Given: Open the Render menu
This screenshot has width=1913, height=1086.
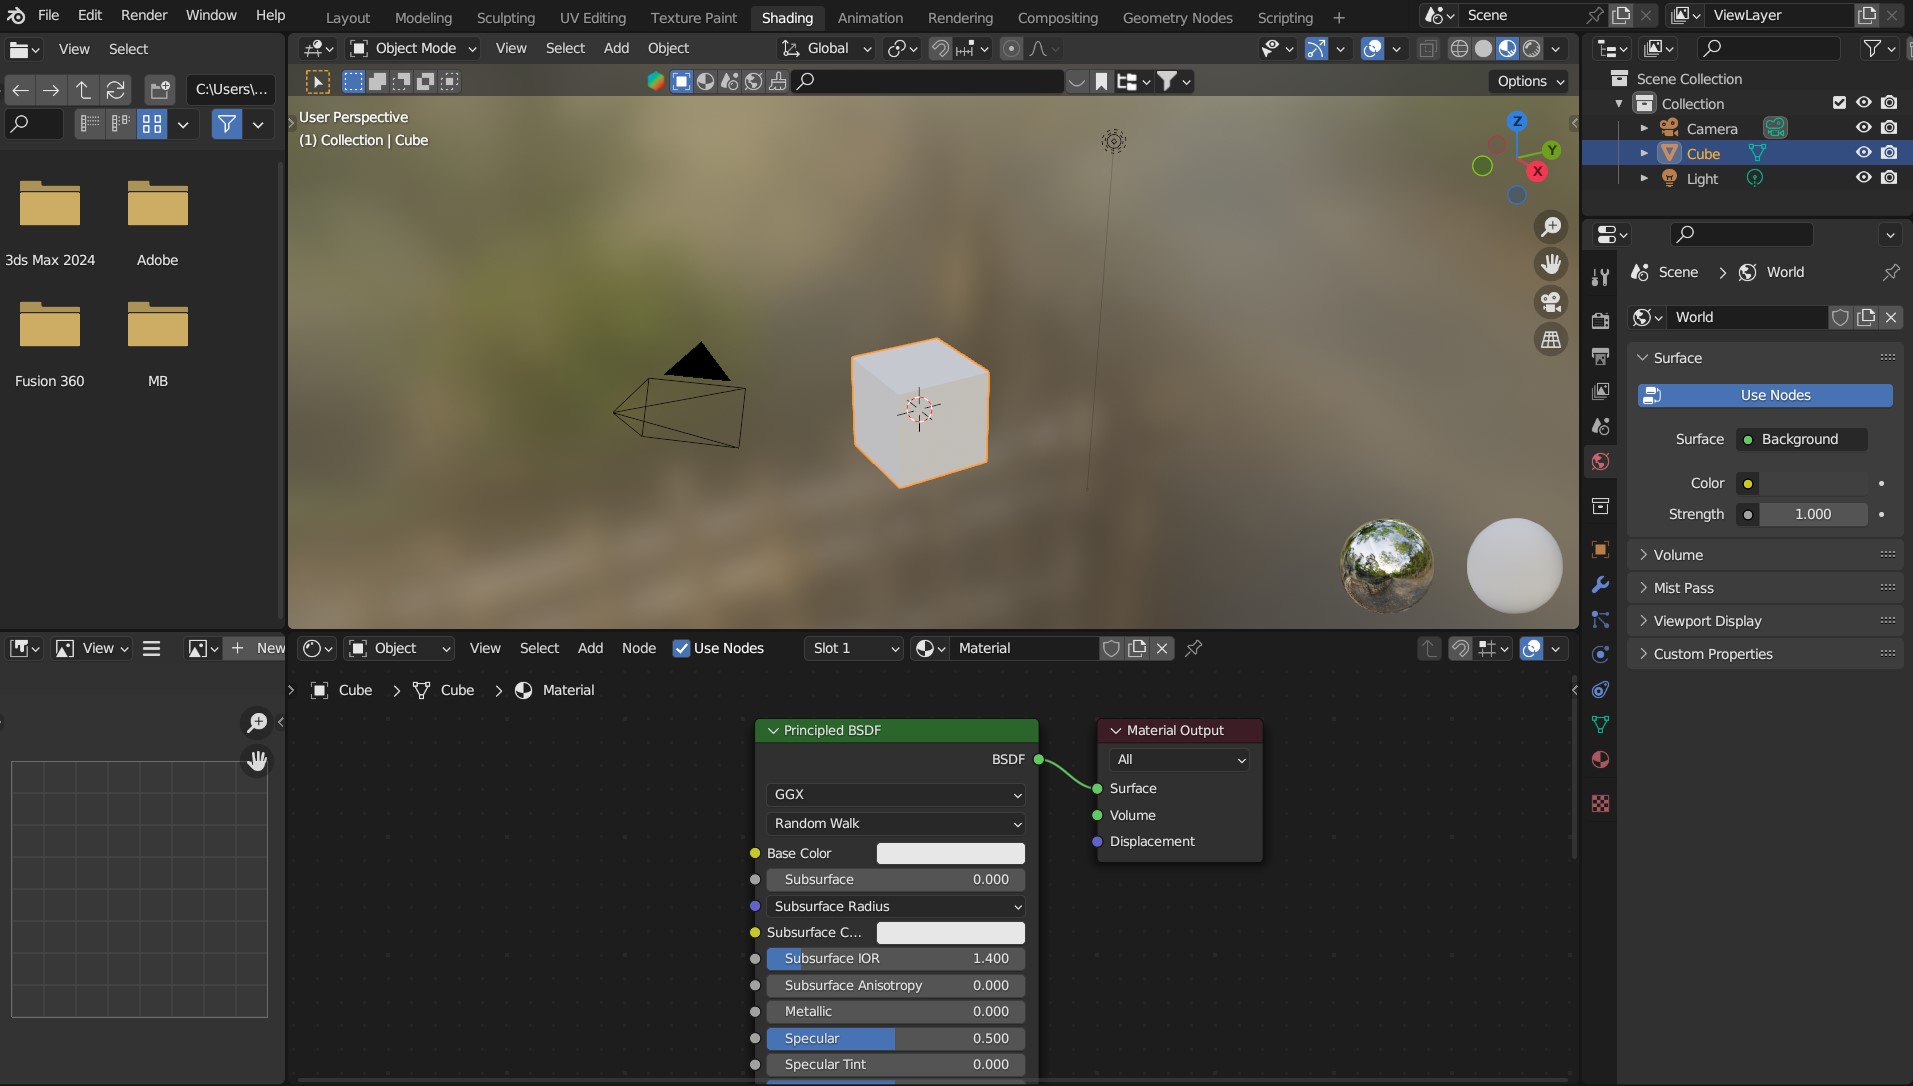Looking at the screenshot, I should [144, 15].
